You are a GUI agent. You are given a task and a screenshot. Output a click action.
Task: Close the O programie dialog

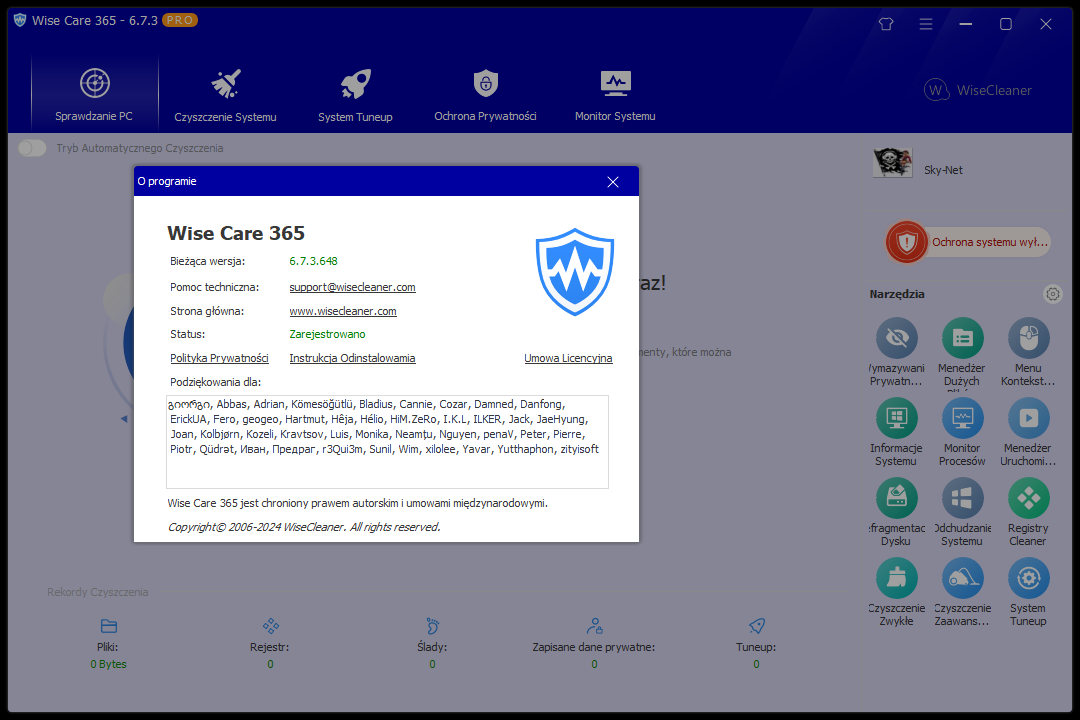(613, 182)
